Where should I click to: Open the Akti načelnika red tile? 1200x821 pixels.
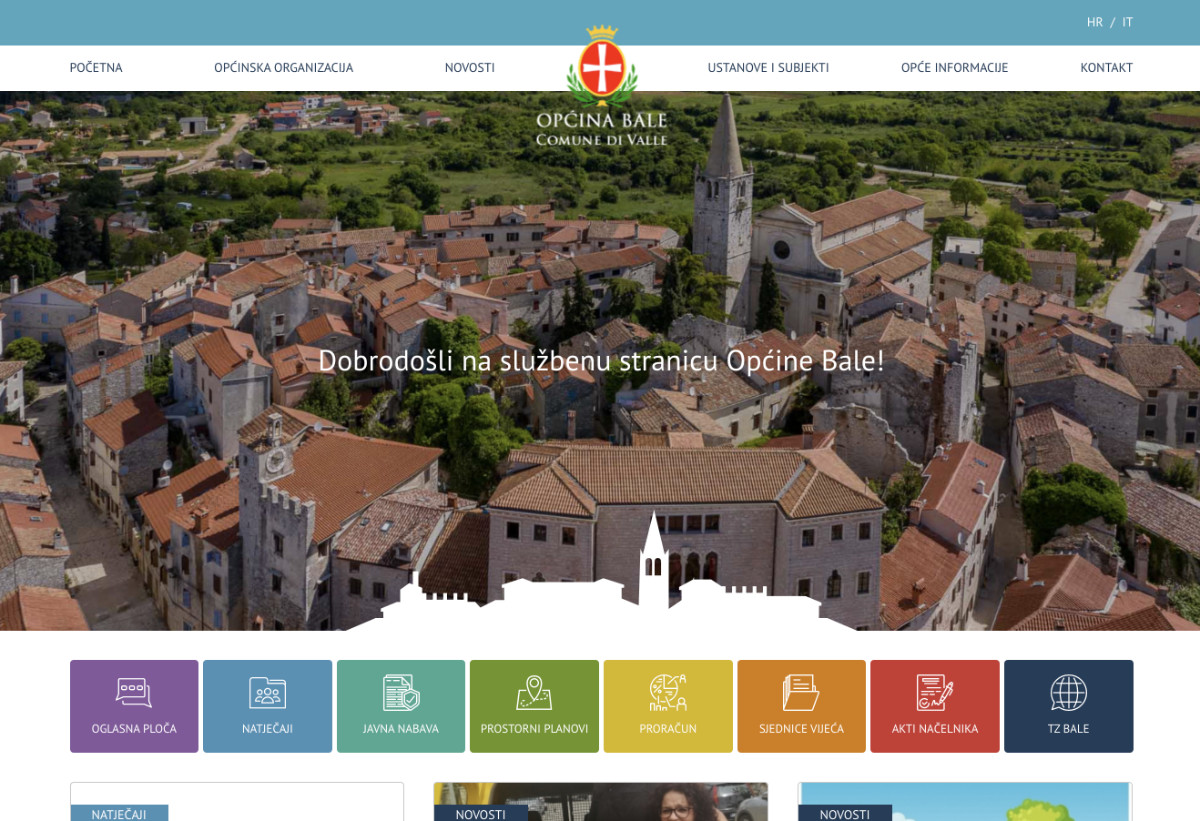(935, 706)
